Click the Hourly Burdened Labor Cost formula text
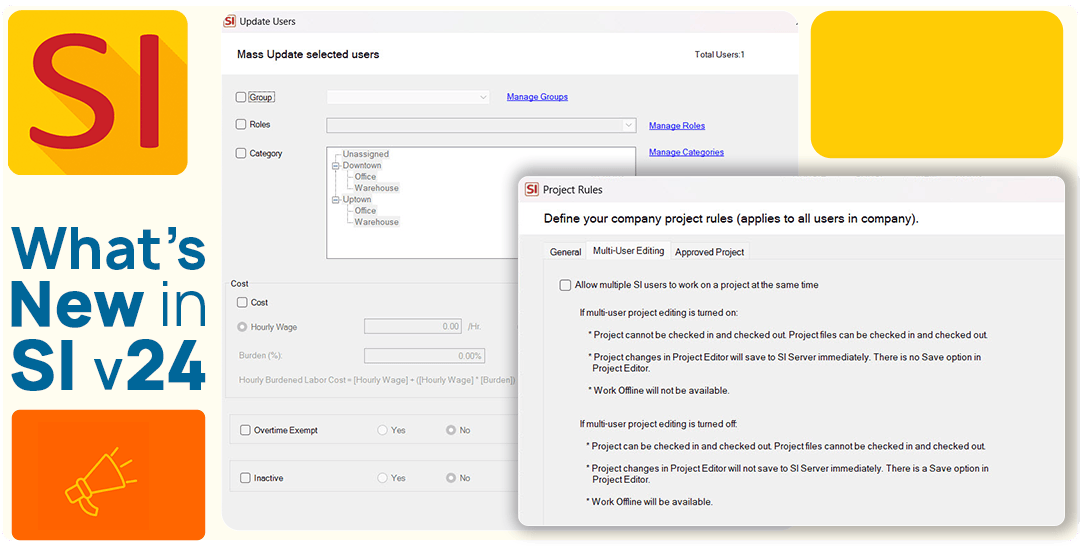1080x546 pixels. 377,380
